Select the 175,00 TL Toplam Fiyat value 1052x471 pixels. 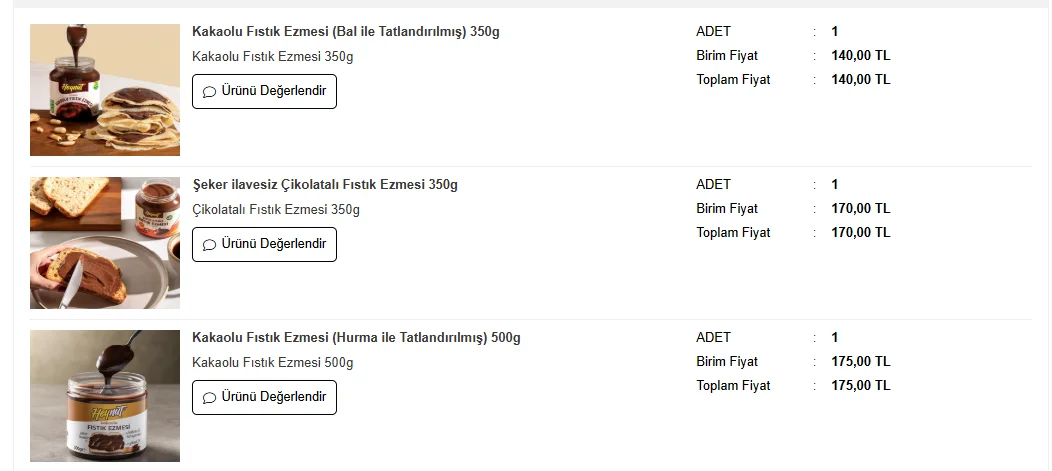860,386
